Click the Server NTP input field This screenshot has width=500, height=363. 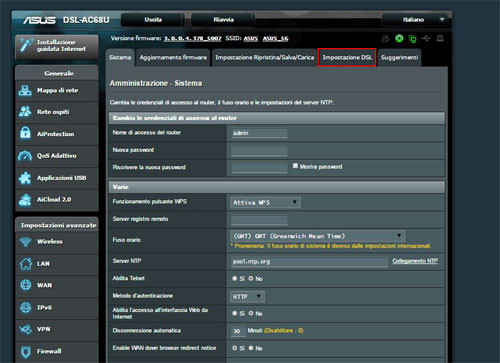tap(310, 262)
